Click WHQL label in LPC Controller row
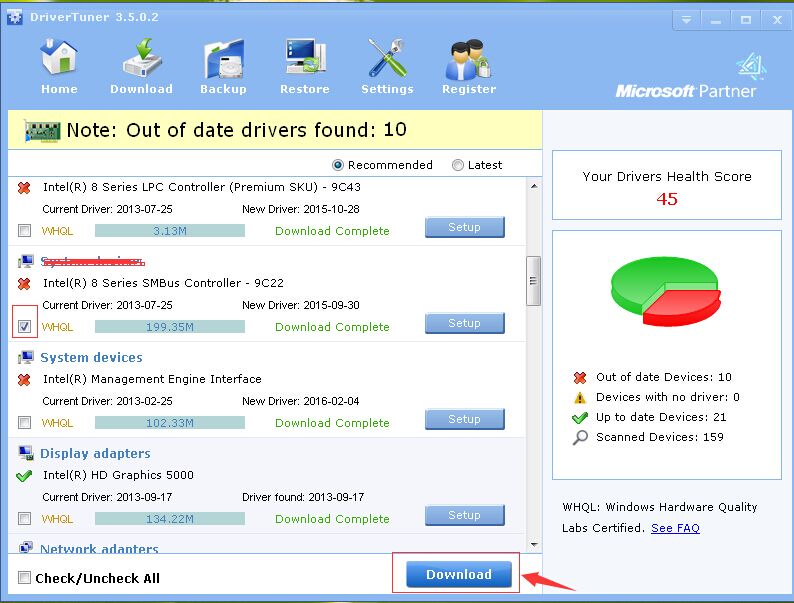 [57, 231]
